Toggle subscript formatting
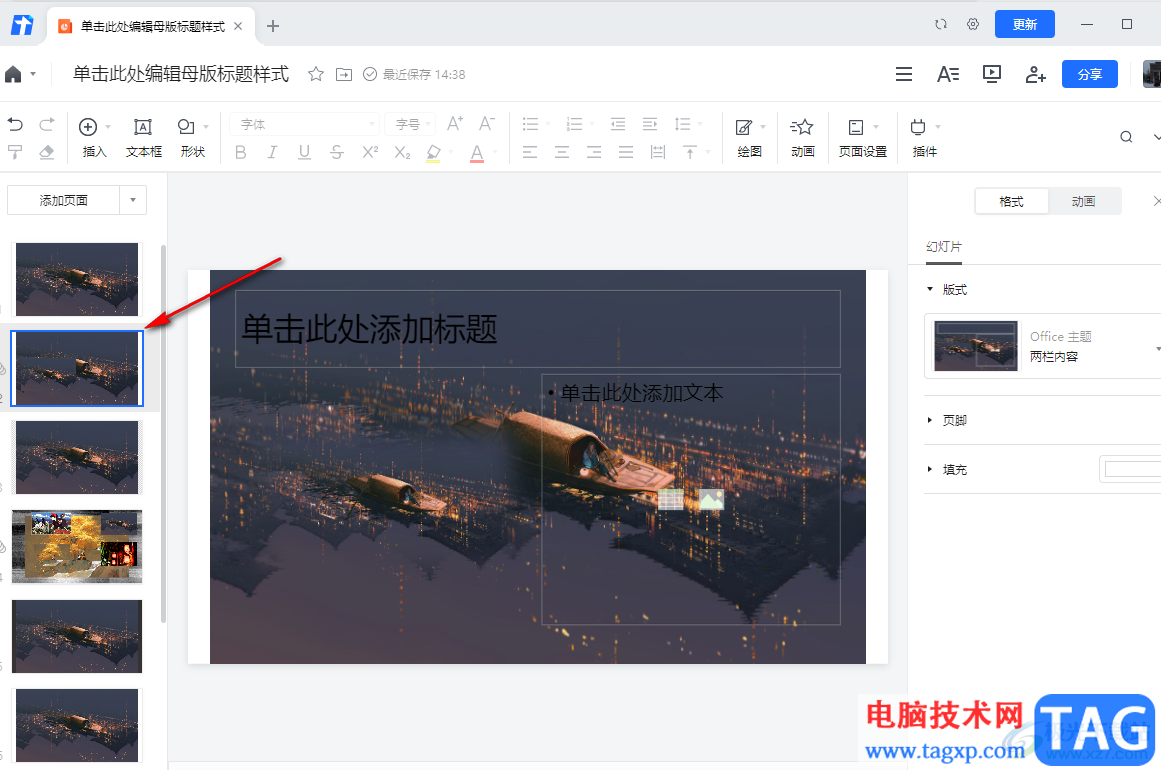This screenshot has height=770, width=1161. pos(402,153)
